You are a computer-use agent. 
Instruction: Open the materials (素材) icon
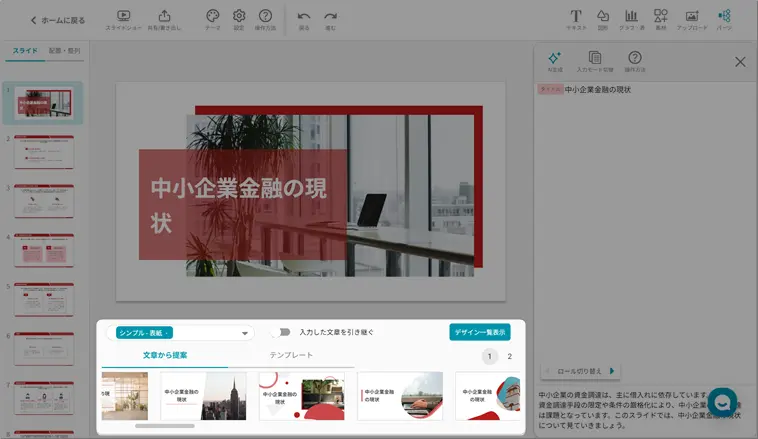(660, 20)
